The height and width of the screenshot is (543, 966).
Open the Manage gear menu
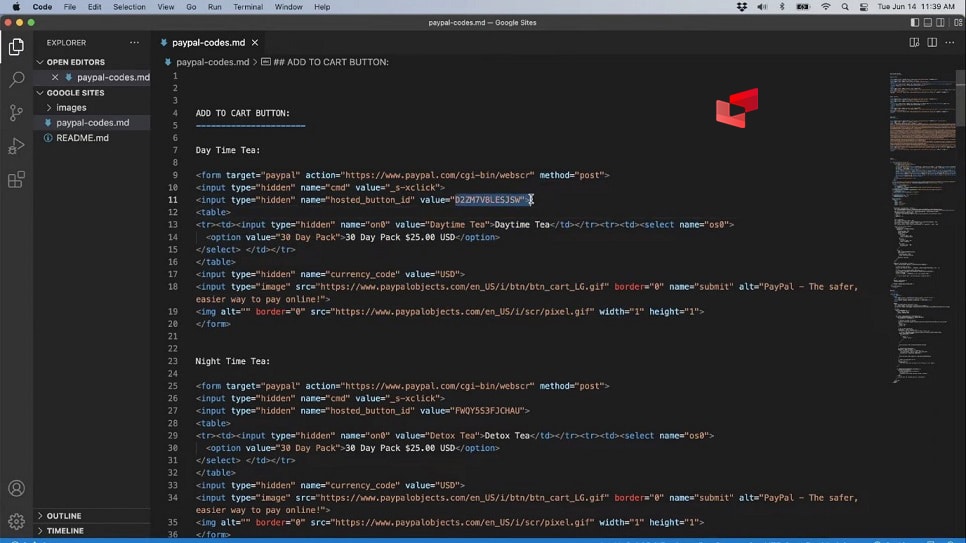pyautogui.click(x=16, y=521)
